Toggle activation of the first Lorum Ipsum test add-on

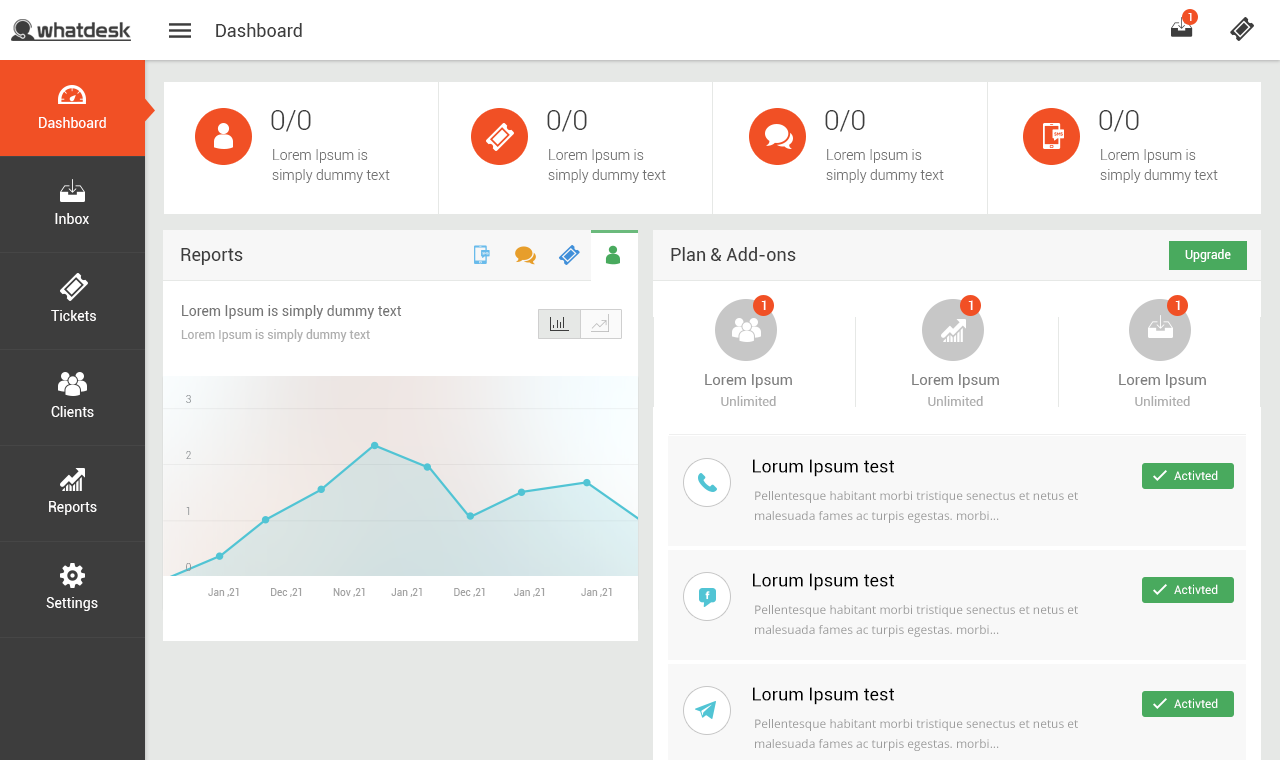click(x=1187, y=476)
